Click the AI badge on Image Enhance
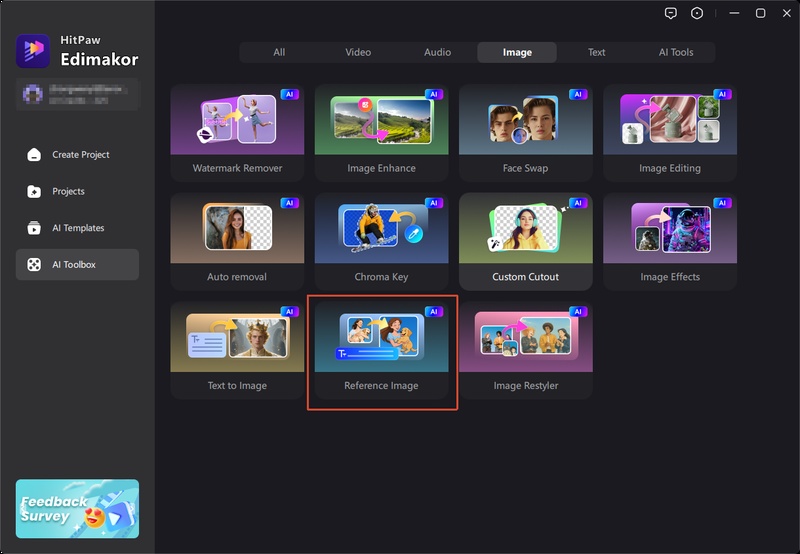The image size is (800, 554). [x=434, y=94]
